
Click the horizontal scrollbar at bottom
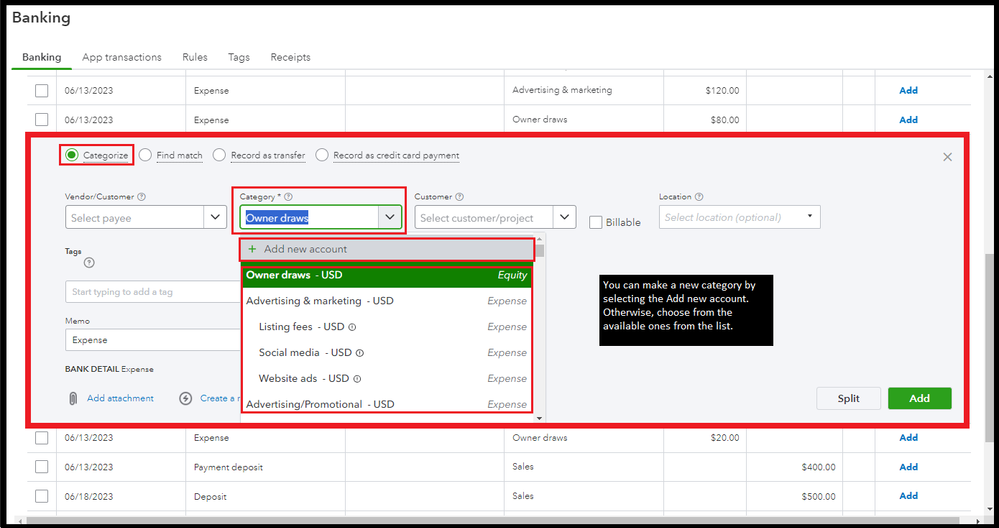click(491, 520)
